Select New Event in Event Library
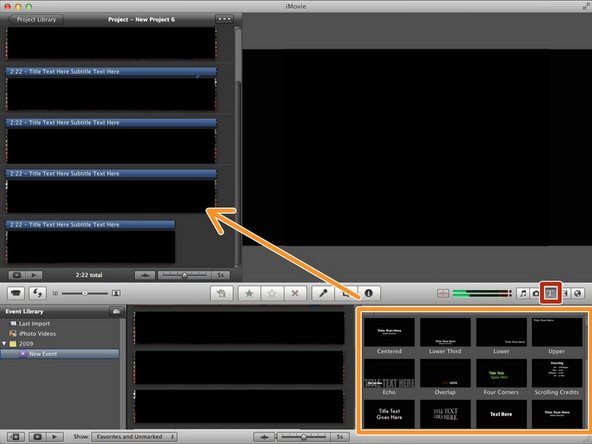 [60, 354]
